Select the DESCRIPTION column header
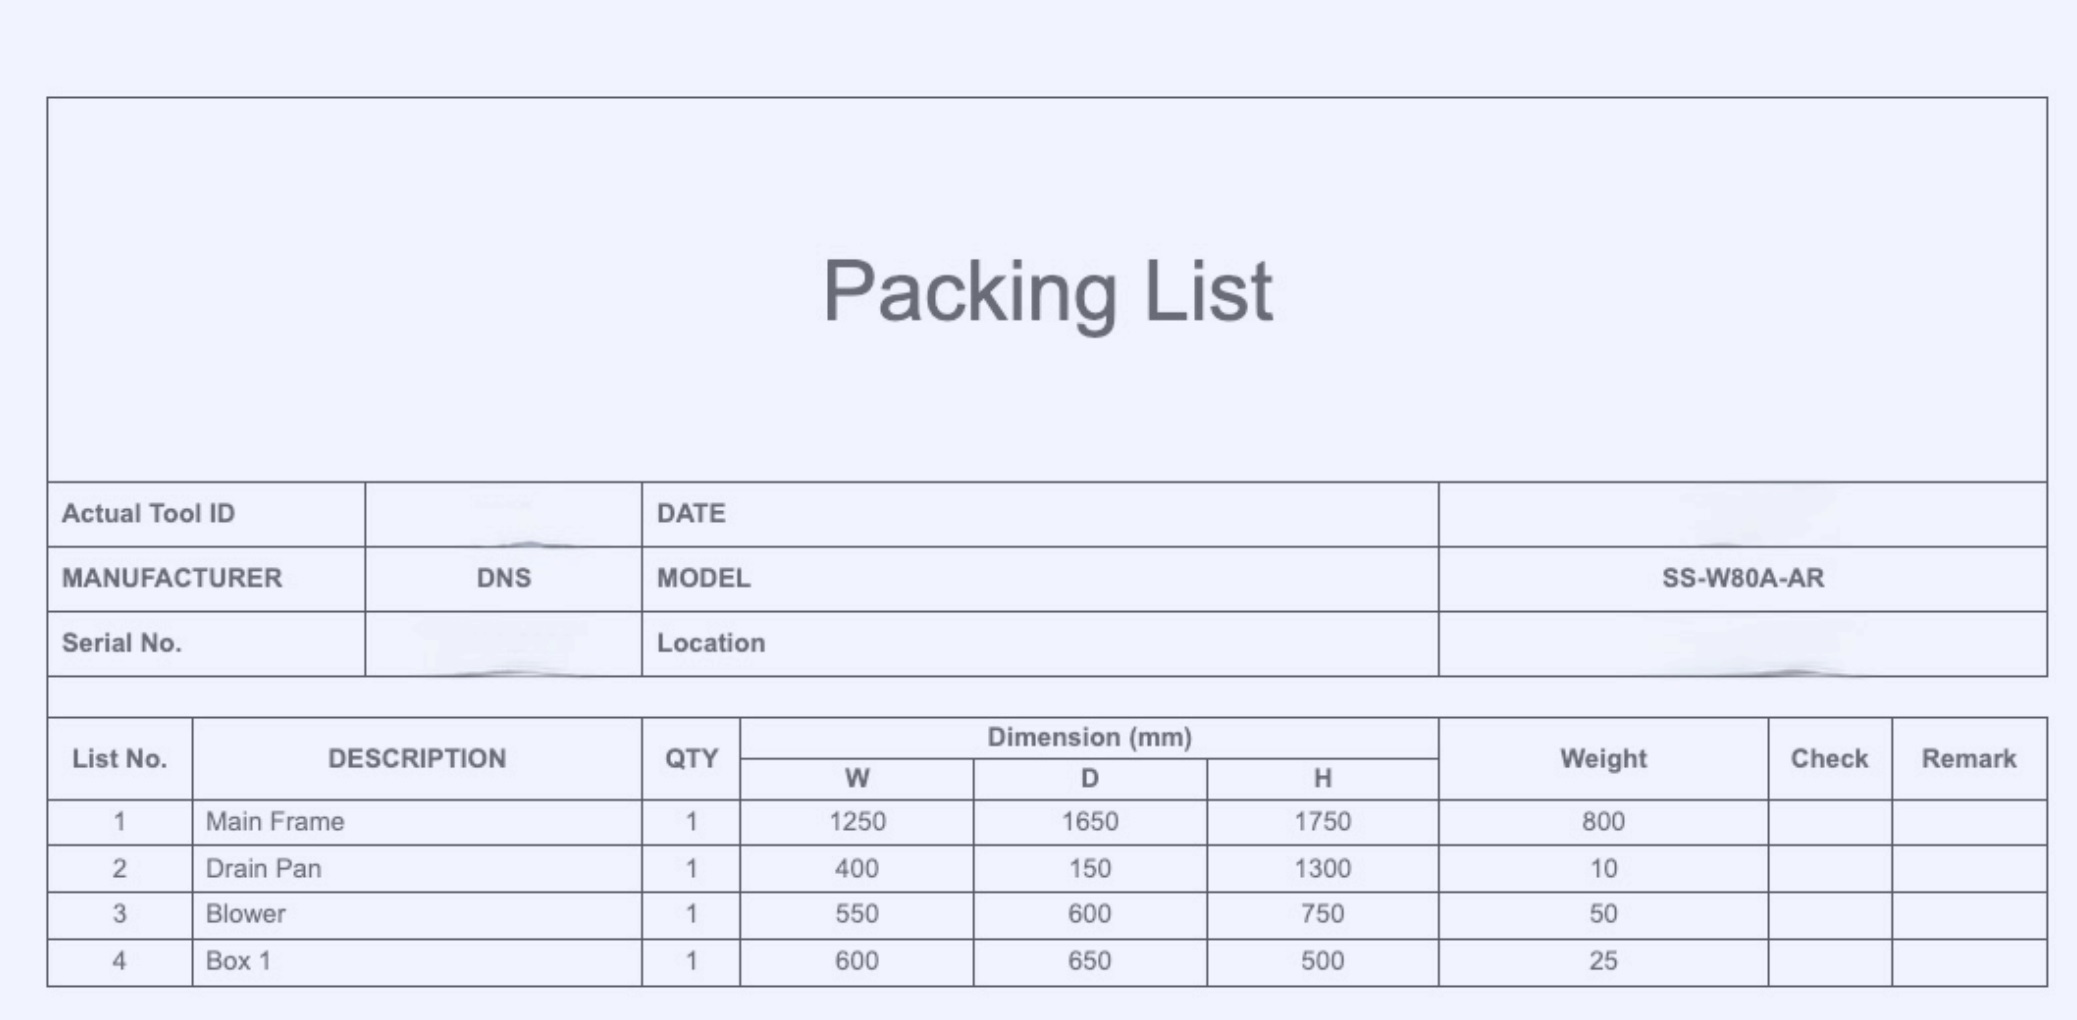Image resolution: width=2077 pixels, height=1020 pixels. pyautogui.click(x=417, y=758)
